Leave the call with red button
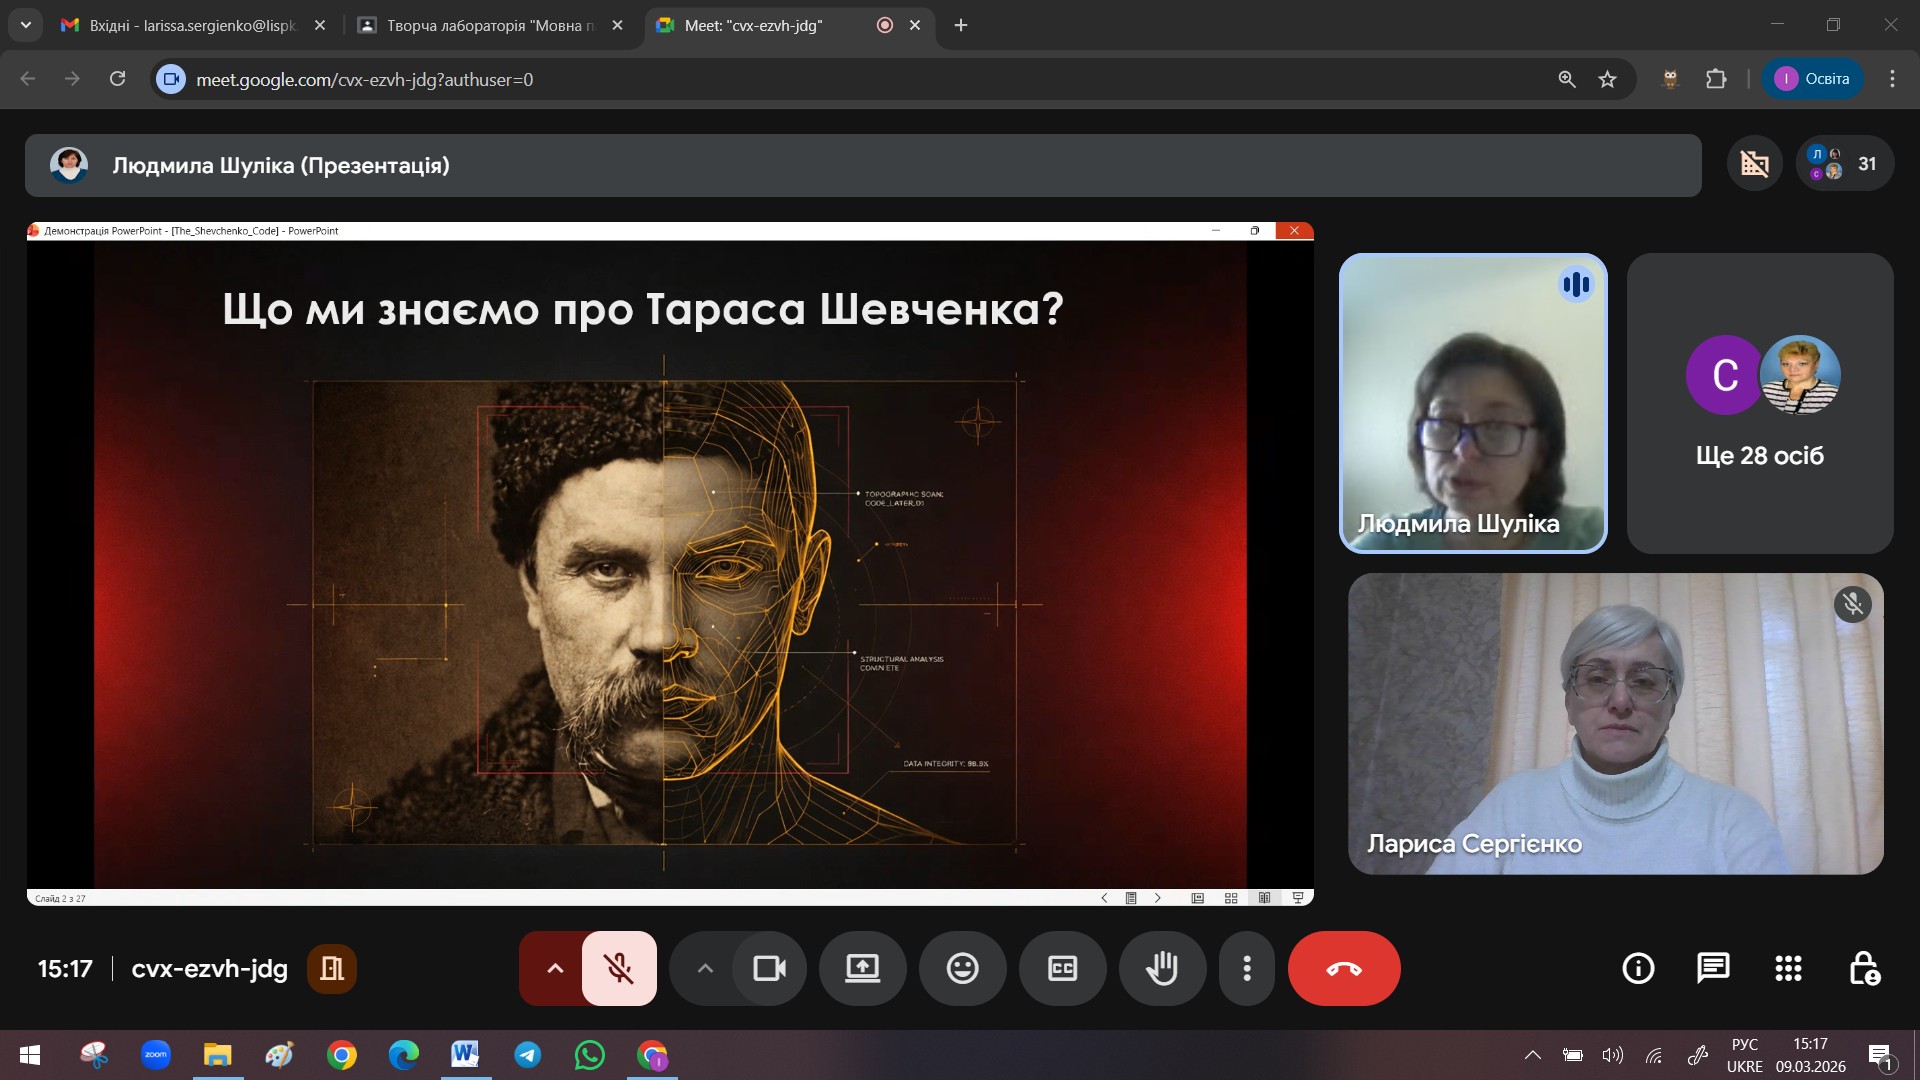1920x1080 pixels. point(1343,968)
